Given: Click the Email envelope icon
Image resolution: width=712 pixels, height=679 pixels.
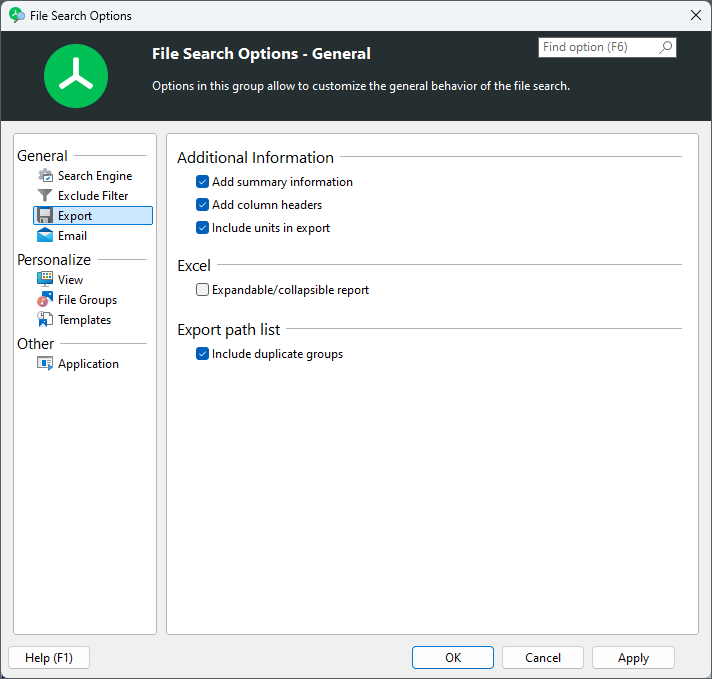Looking at the screenshot, I should point(45,236).
